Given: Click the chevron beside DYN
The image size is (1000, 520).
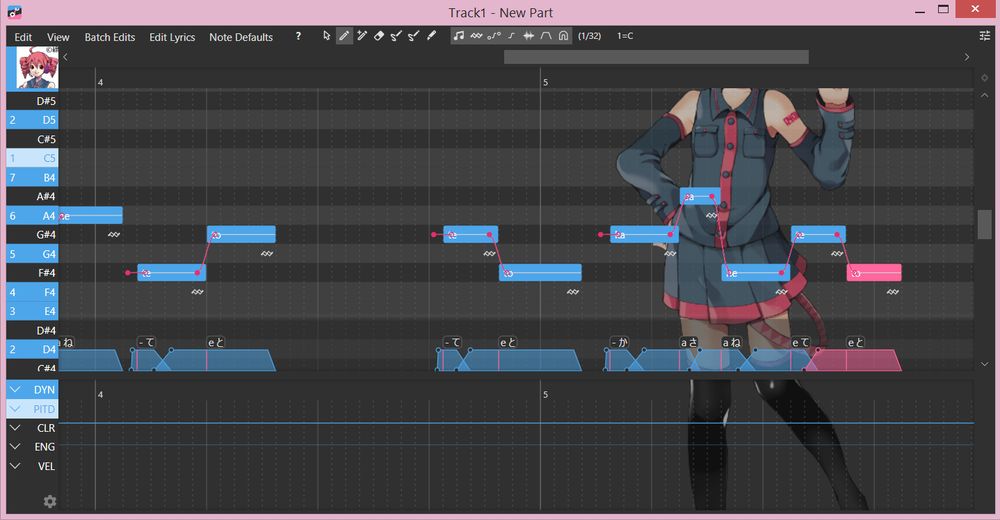Looking at the screenshot, I should coord(15,389).
